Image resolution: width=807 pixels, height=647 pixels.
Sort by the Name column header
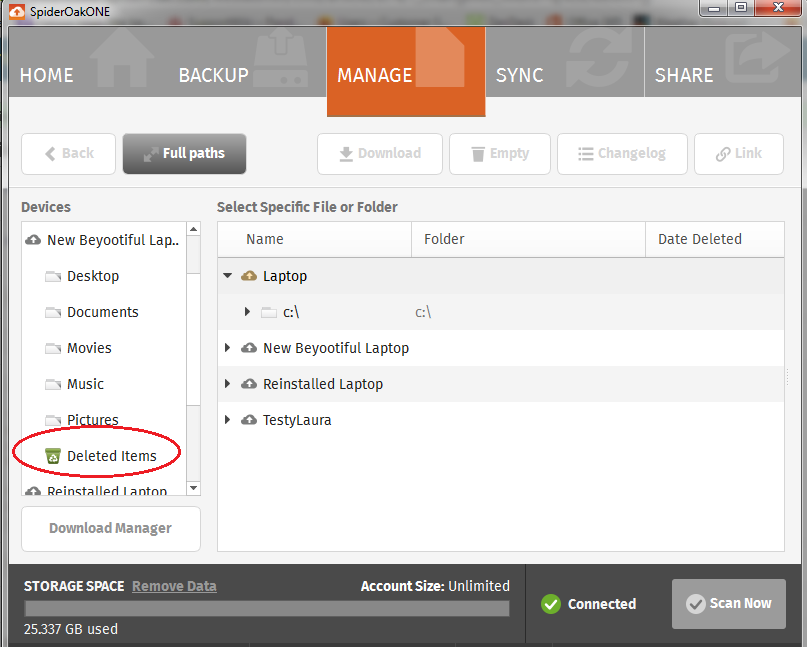314,239
